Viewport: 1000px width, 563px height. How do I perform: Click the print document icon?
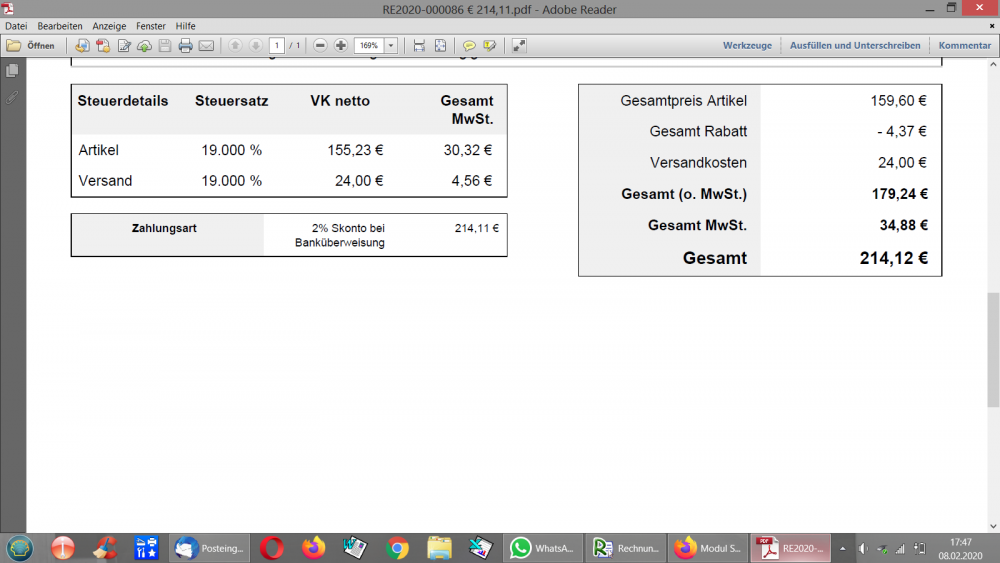pos(186,45)
